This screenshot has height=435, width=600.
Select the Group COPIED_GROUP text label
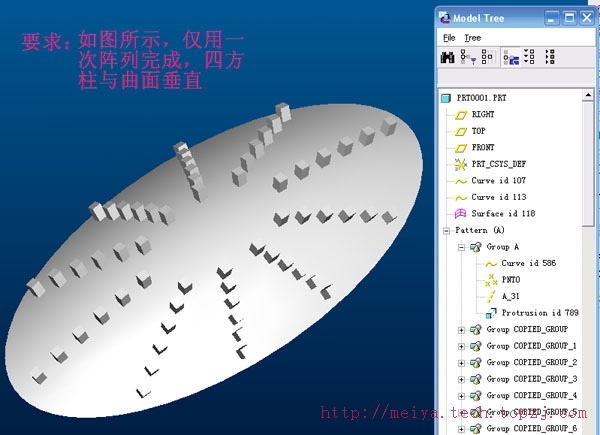(x=527, y=329)
